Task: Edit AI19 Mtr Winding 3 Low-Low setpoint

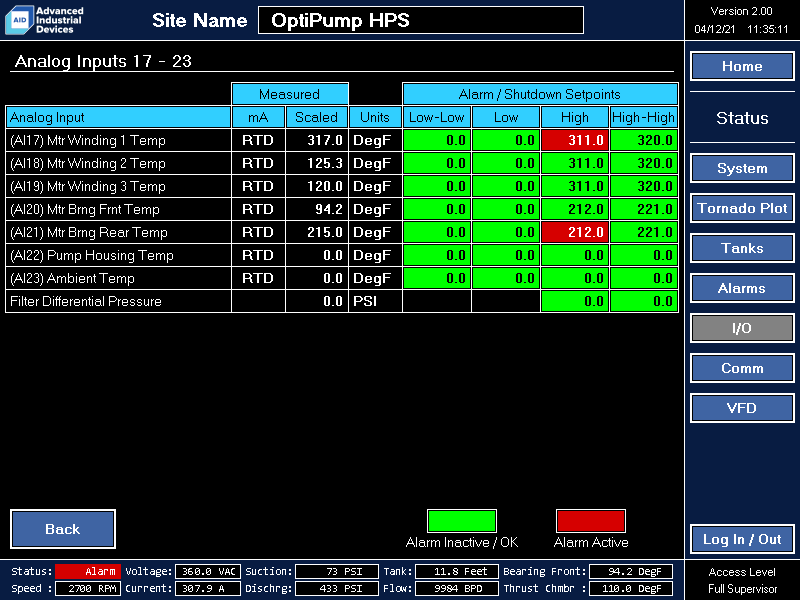Action: coord(437,186)
